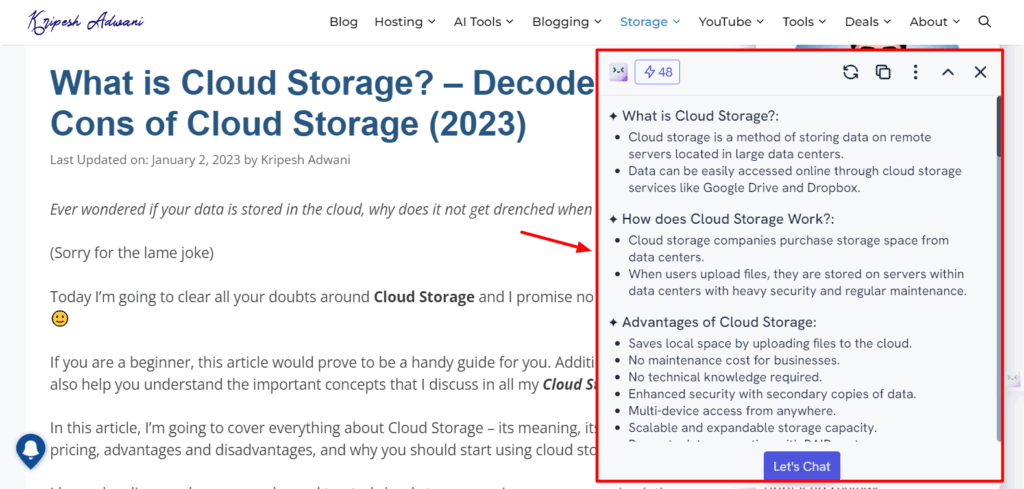Expand the Hosting dropdown menu
Image resolution: width=1024 pixels, height=489 pixels.
(404, 21)
